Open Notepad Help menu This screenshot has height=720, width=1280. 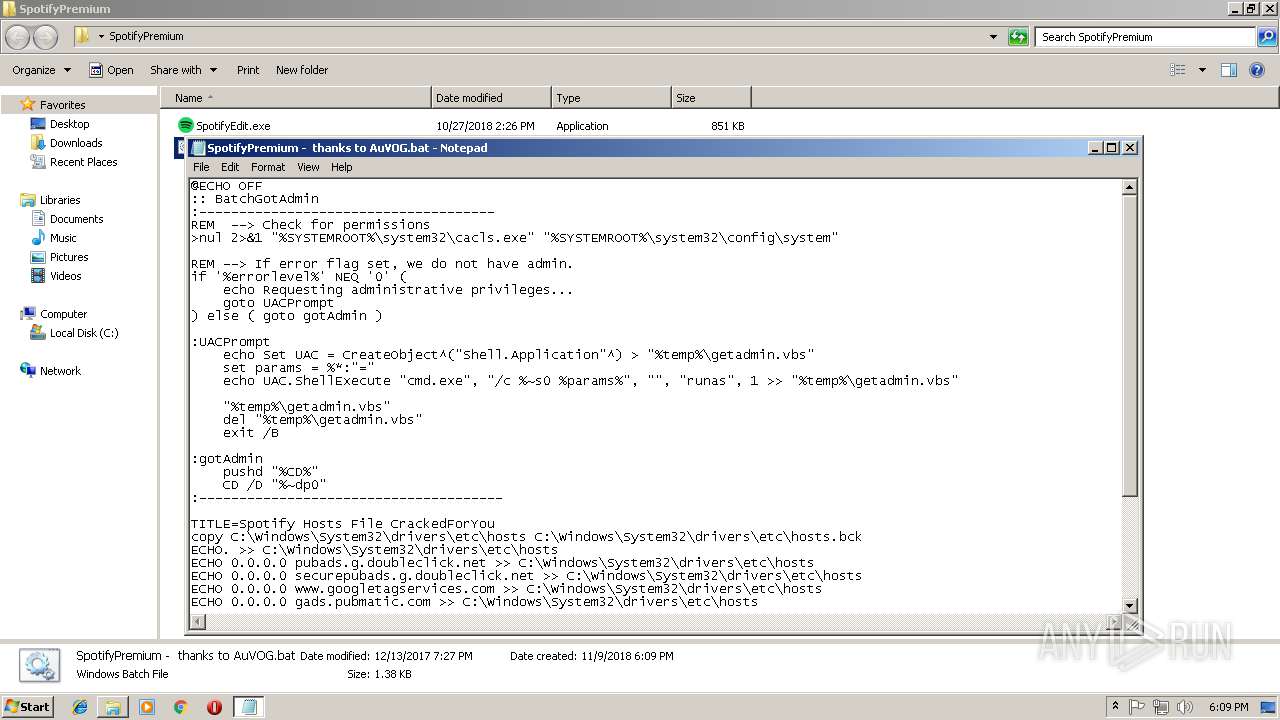[x=342, y=167]
